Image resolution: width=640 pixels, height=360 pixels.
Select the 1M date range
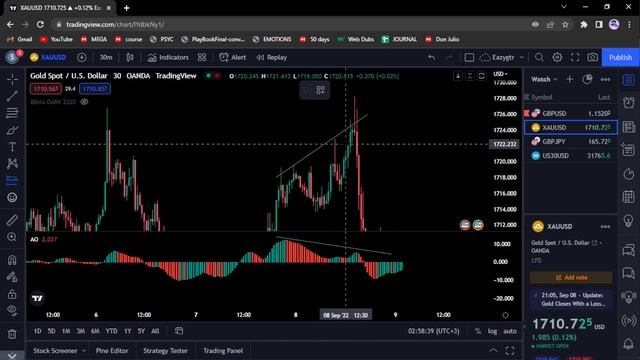pyautogui.click(x=66, y=331)
